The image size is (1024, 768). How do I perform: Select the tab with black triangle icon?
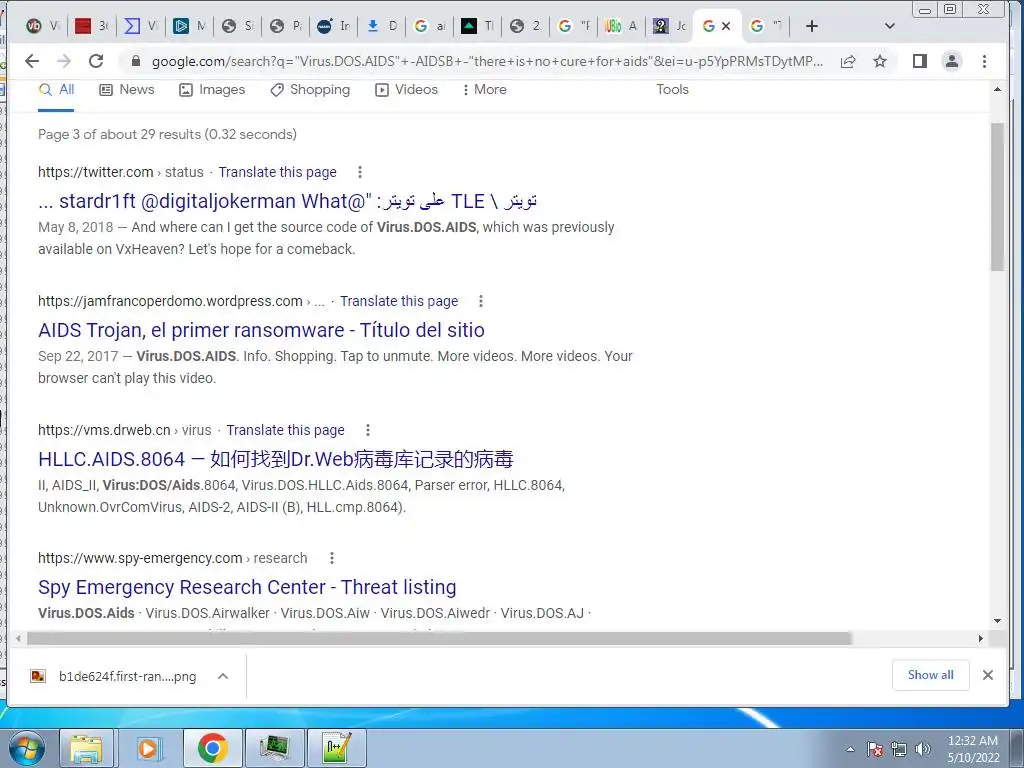[x=477, y=26]
